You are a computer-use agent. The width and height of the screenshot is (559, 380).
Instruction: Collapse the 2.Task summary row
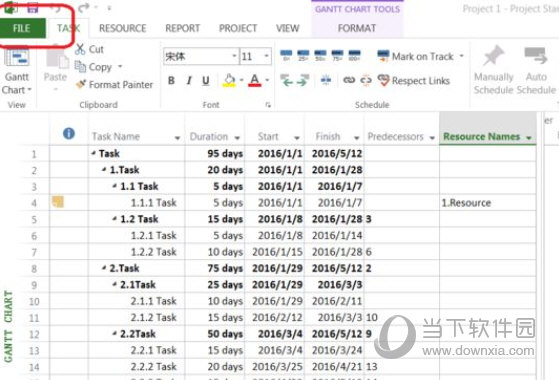104,268
